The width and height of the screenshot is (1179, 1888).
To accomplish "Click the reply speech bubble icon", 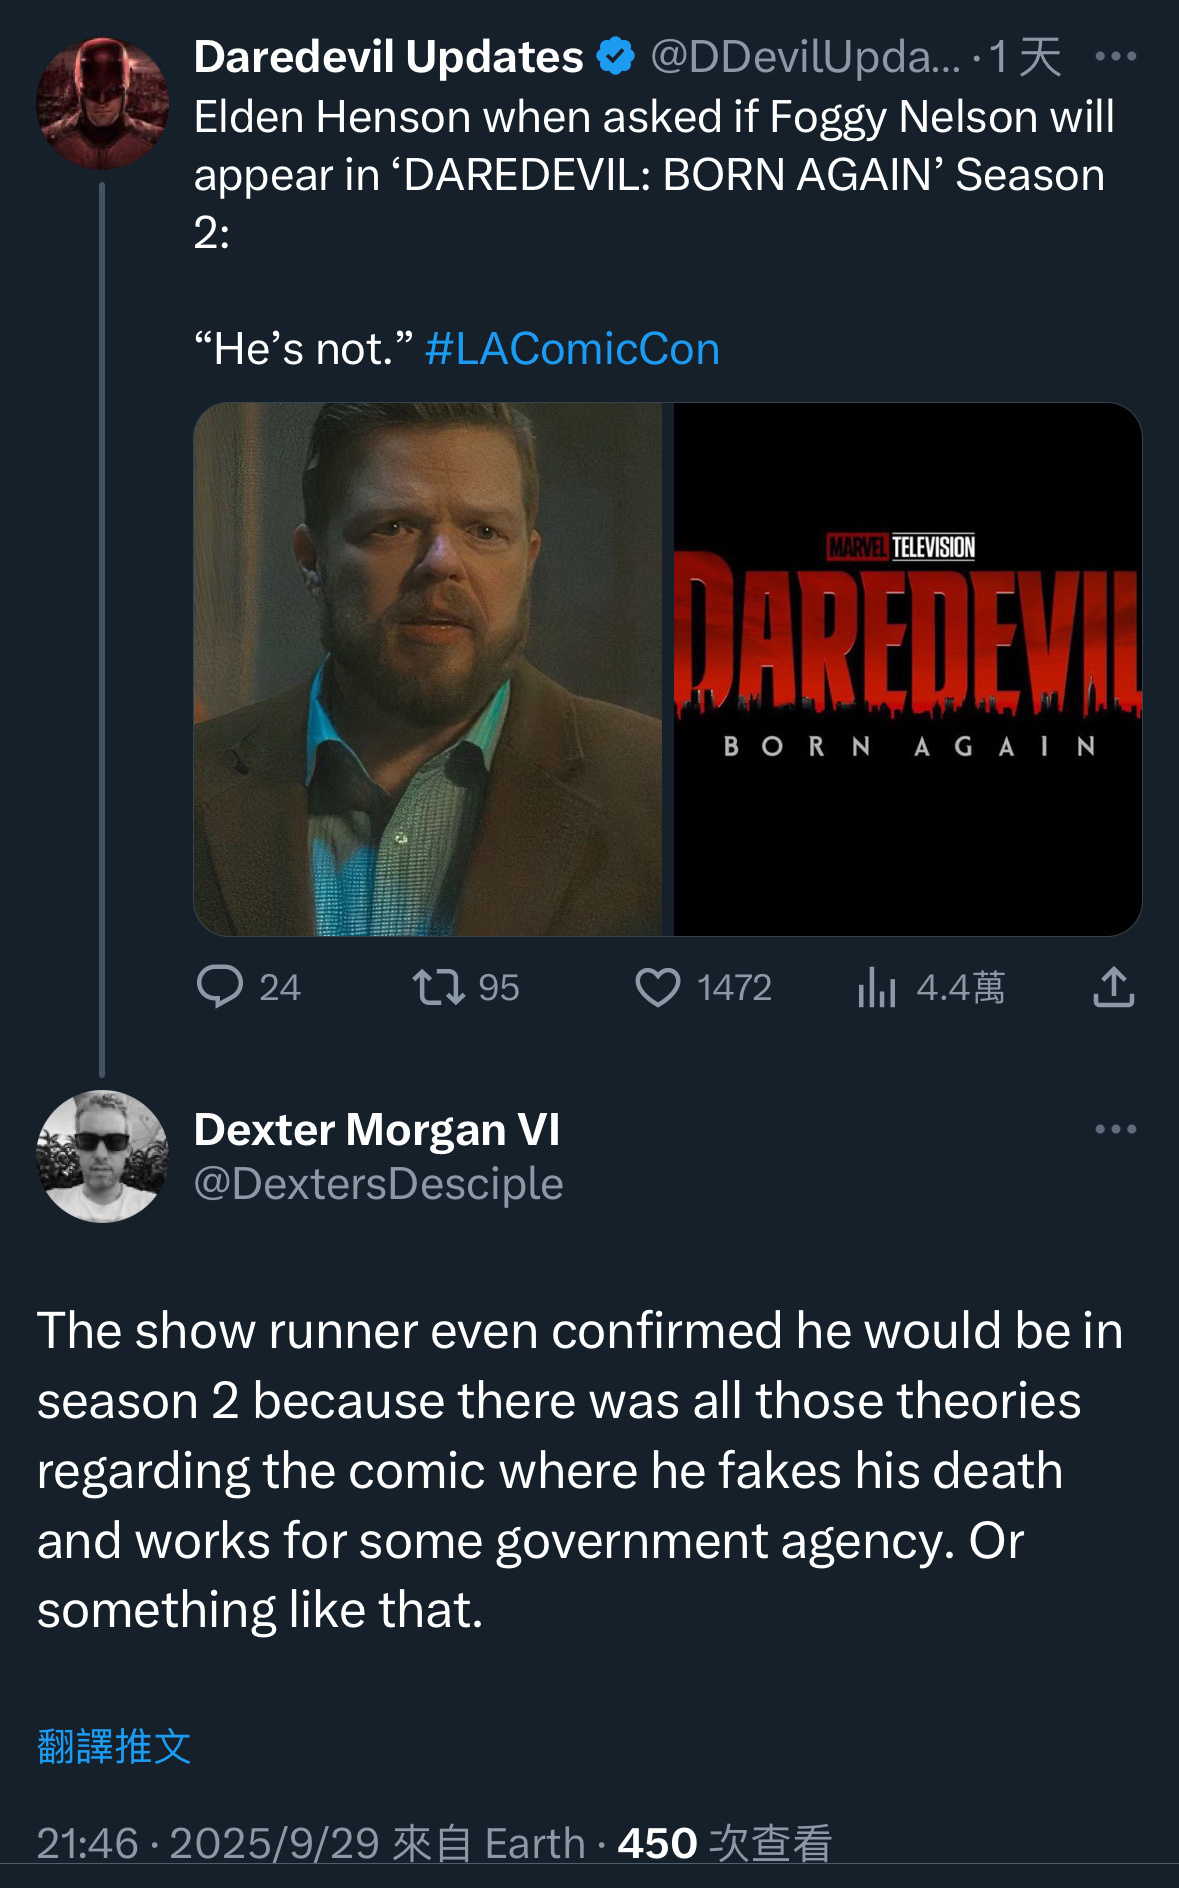I will tap(220, 986).
